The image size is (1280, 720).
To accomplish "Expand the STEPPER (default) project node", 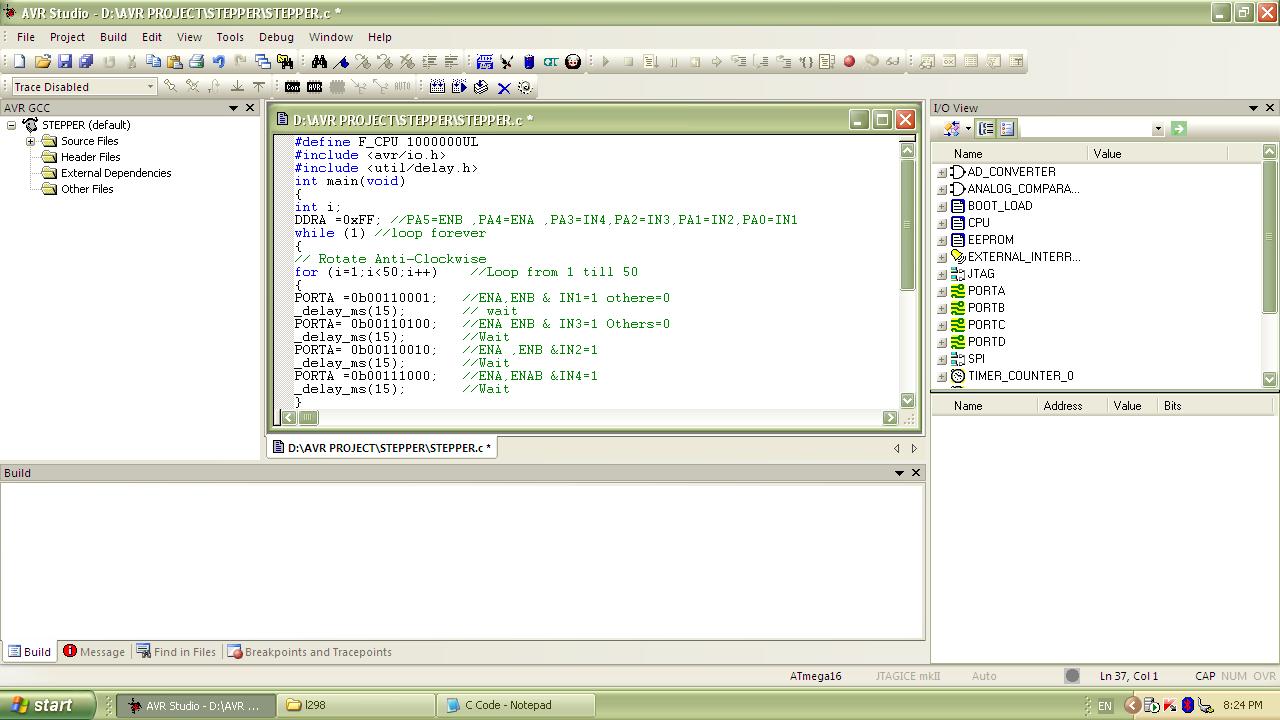I will point(12,125).
